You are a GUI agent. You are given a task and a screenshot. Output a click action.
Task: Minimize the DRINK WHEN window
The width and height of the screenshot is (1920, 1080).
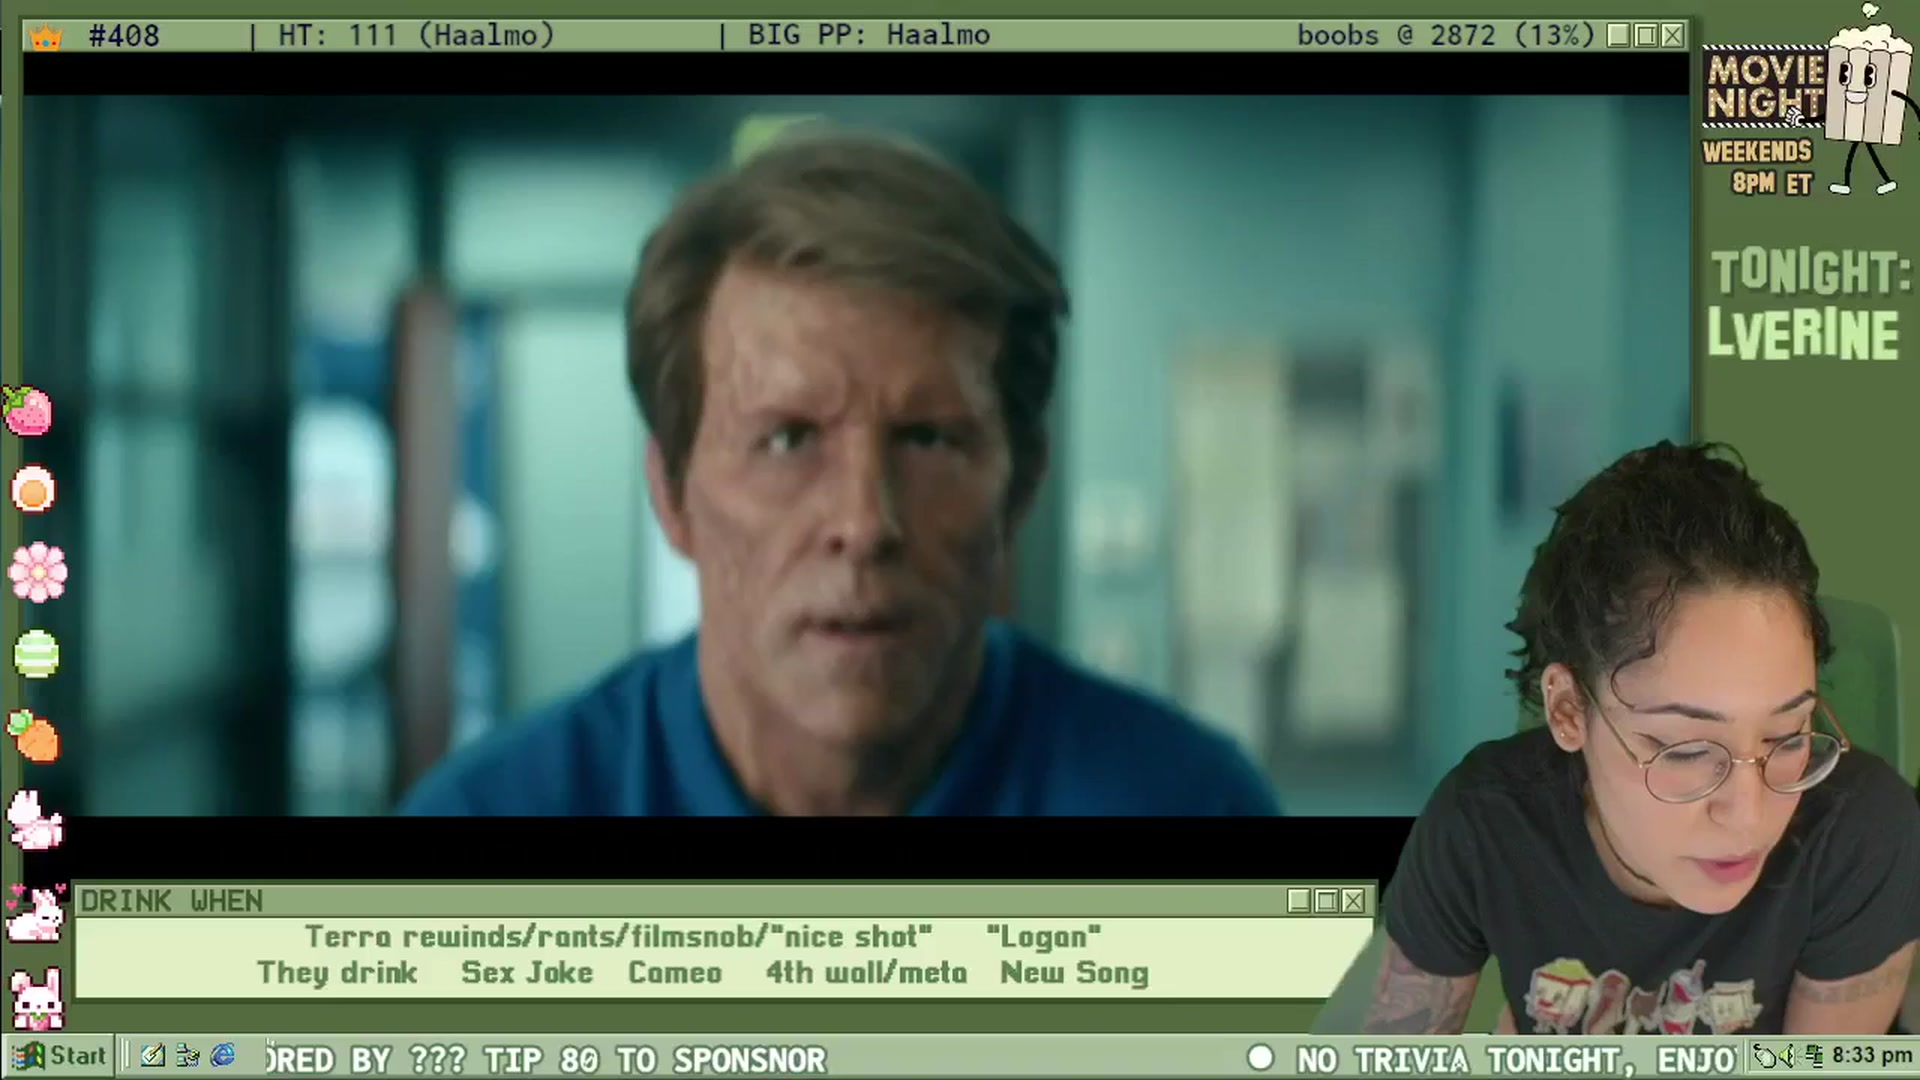1299,901
